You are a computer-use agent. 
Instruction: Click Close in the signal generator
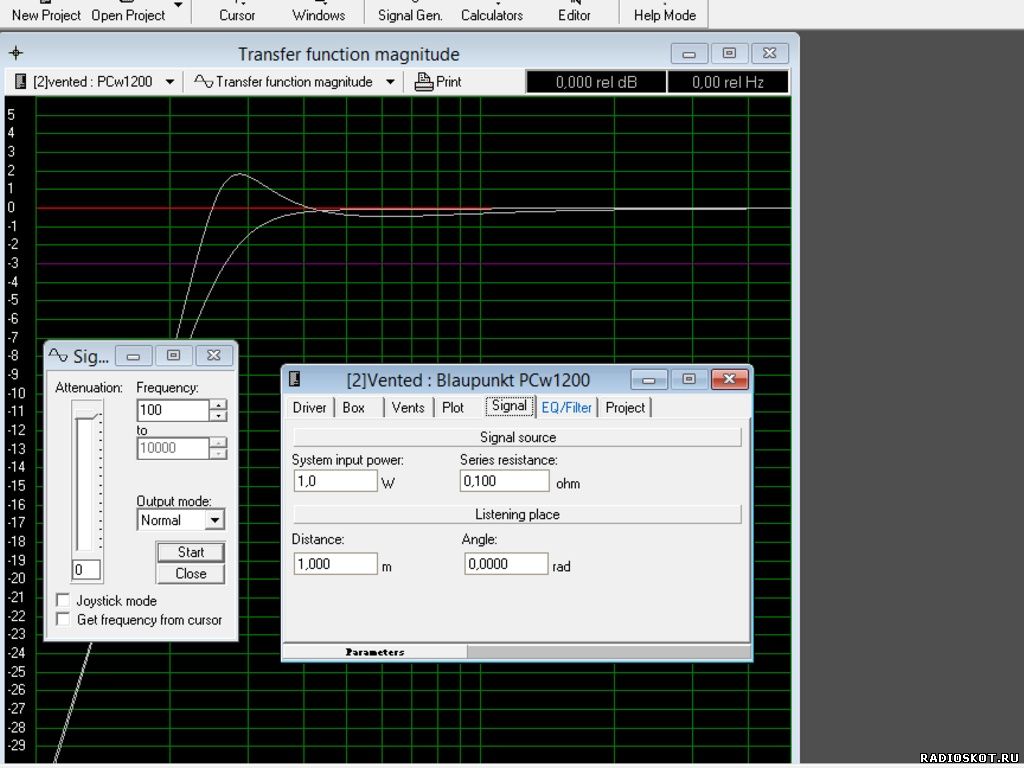tap(191, 573)
